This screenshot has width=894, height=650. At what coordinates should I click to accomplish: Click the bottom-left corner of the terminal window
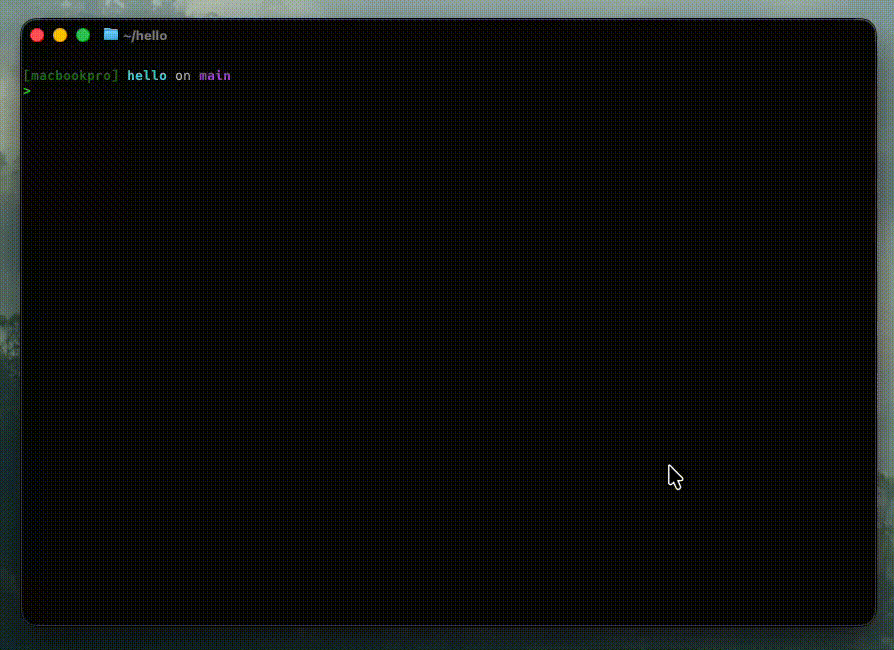coord(28,618)
